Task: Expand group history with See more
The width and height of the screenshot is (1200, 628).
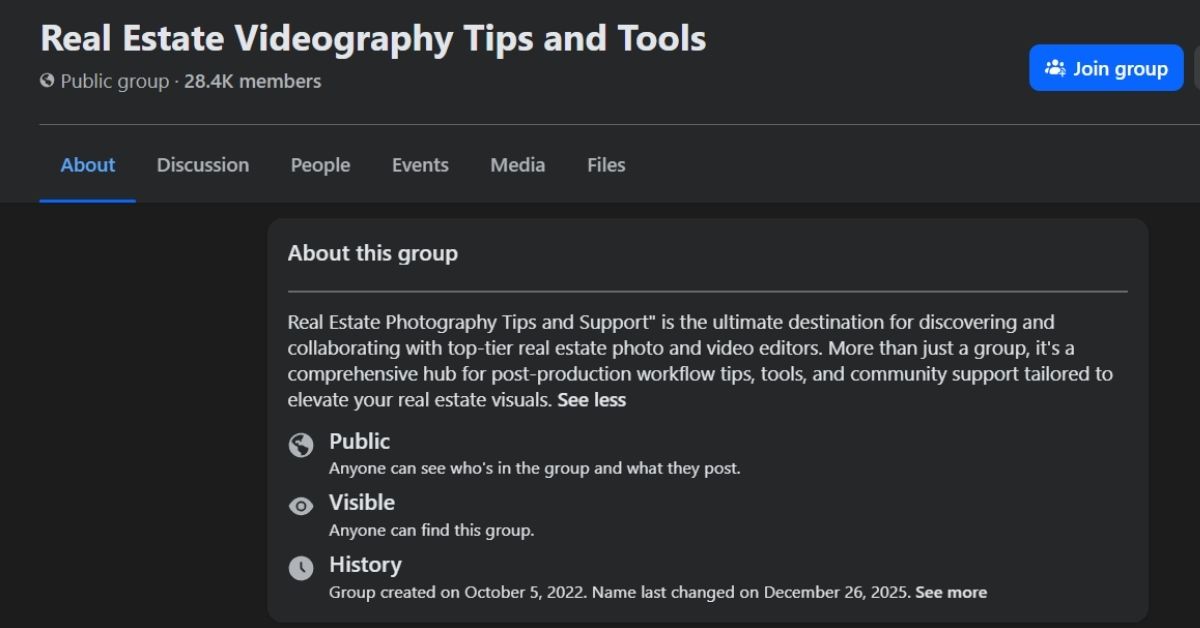Action: click(x=951, y=592)
